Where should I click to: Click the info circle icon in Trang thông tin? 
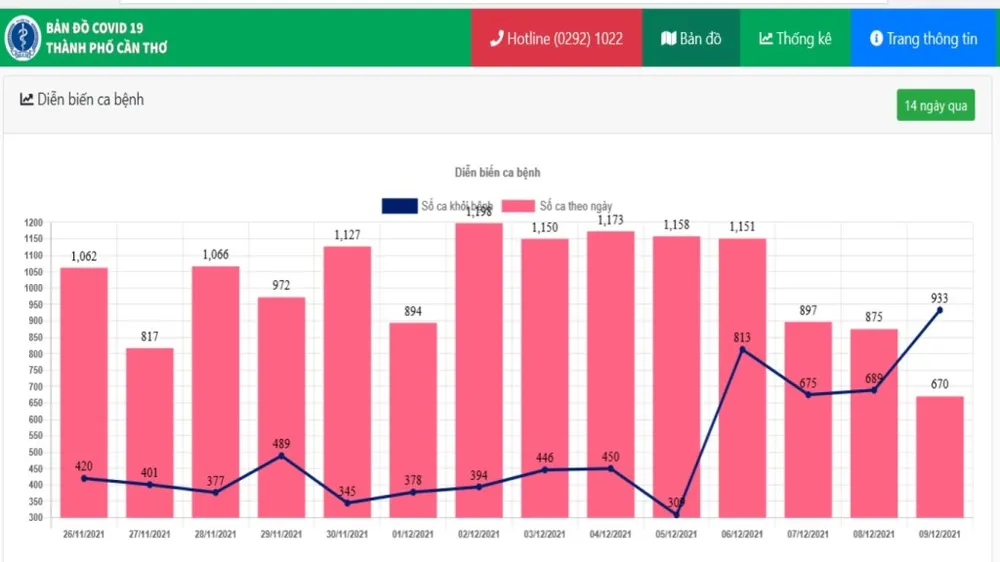[x=876, y=39]
